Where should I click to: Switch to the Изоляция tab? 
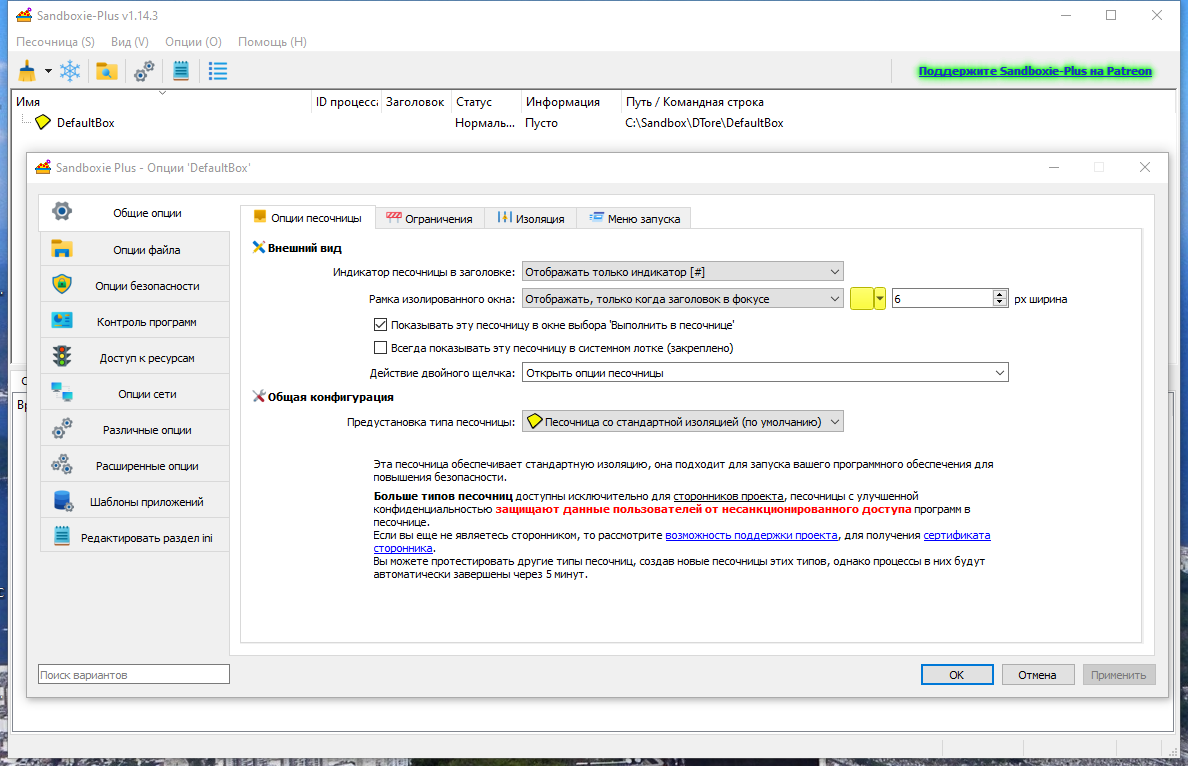(x=530, y=218)
